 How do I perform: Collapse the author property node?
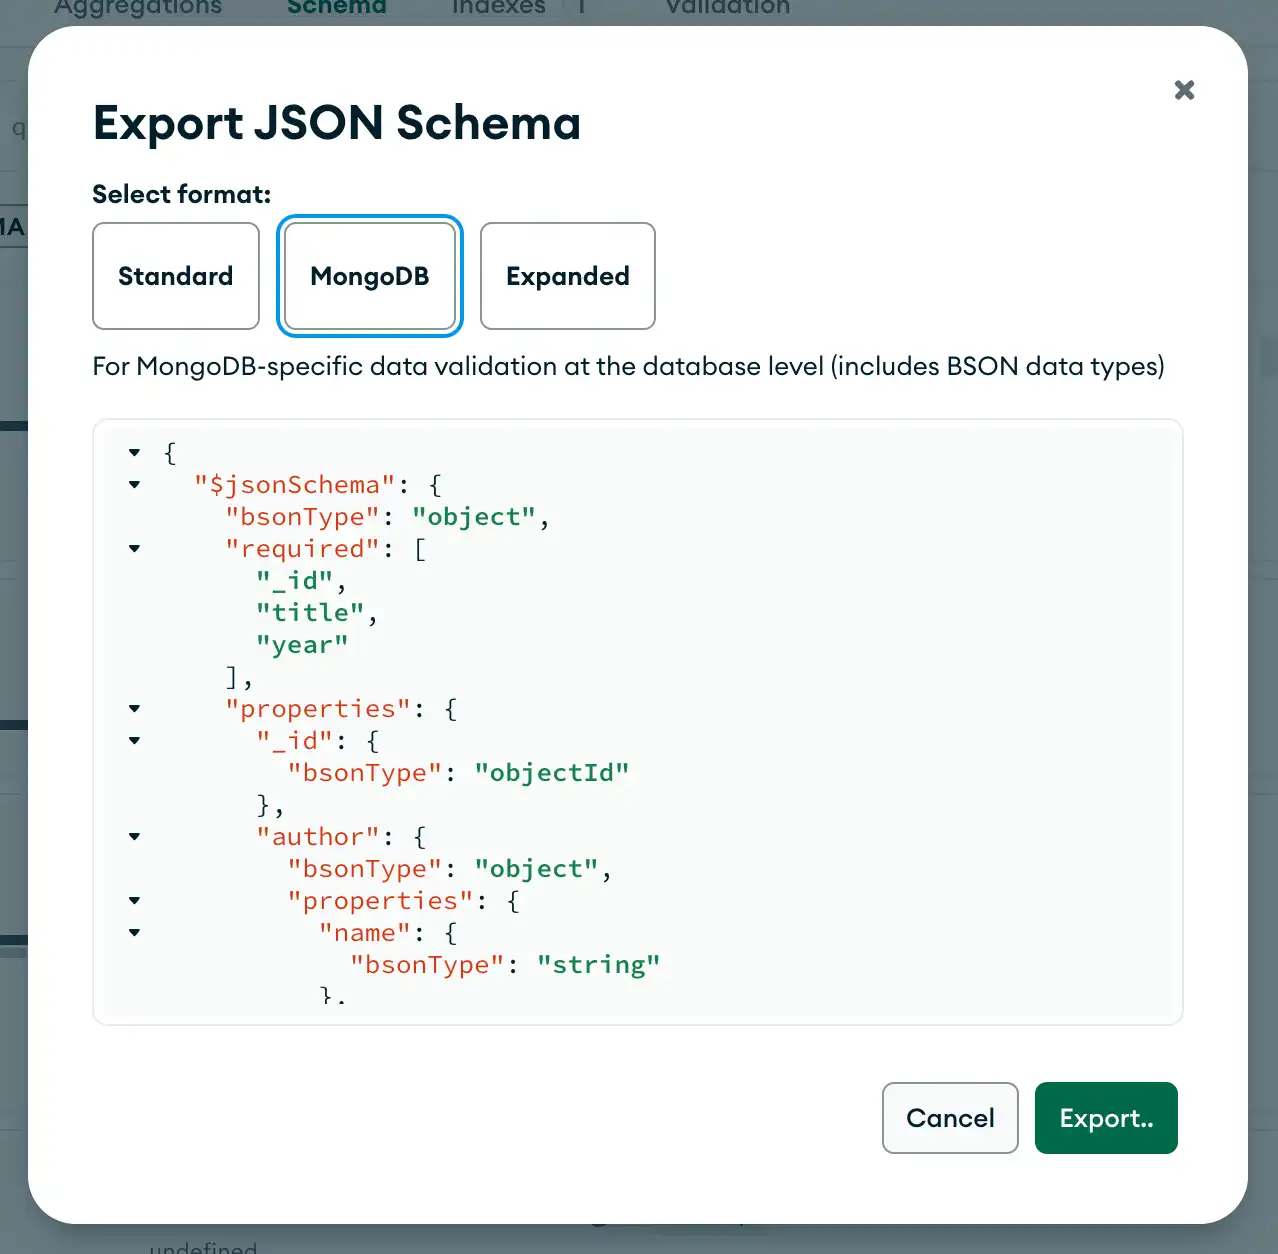pyautogui.click(x=134, y=836)
